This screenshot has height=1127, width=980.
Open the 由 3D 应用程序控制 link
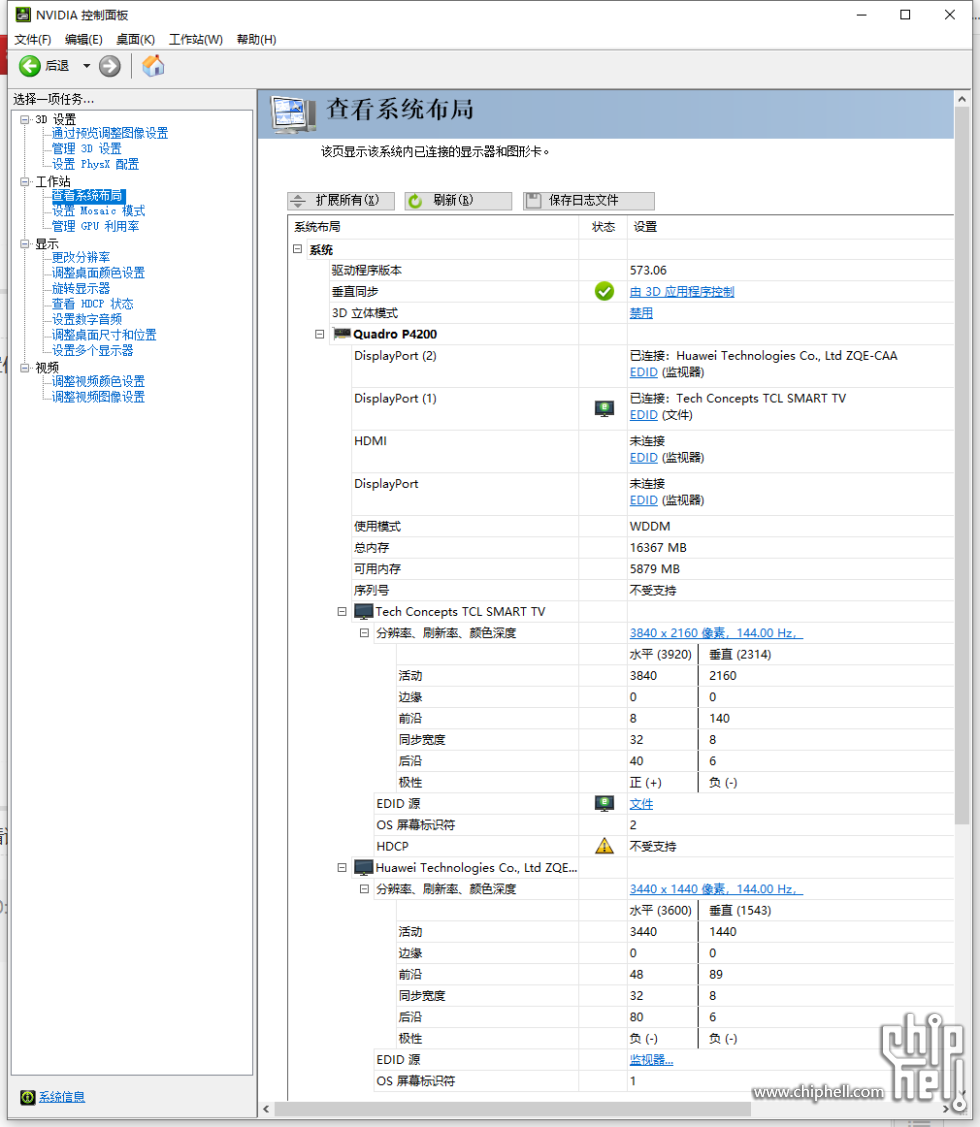click(x=682, y=291)
